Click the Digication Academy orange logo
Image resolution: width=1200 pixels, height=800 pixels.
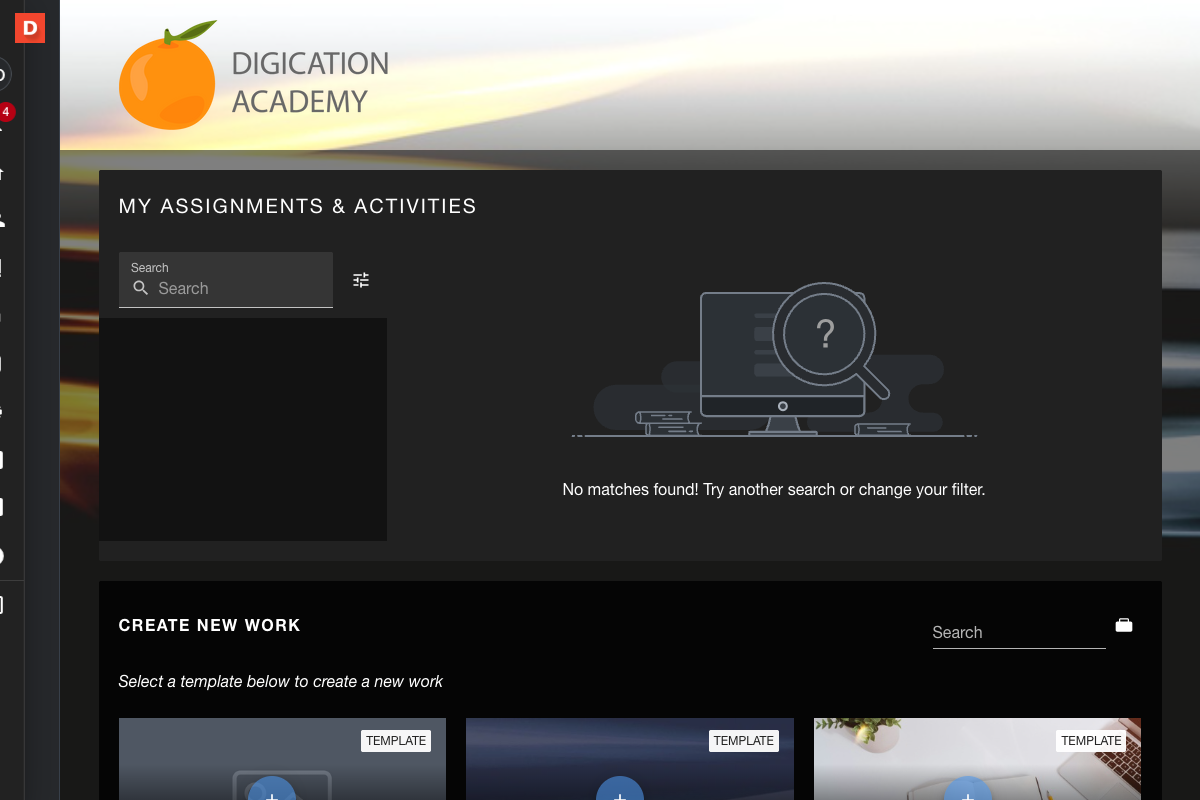point(168,75)
